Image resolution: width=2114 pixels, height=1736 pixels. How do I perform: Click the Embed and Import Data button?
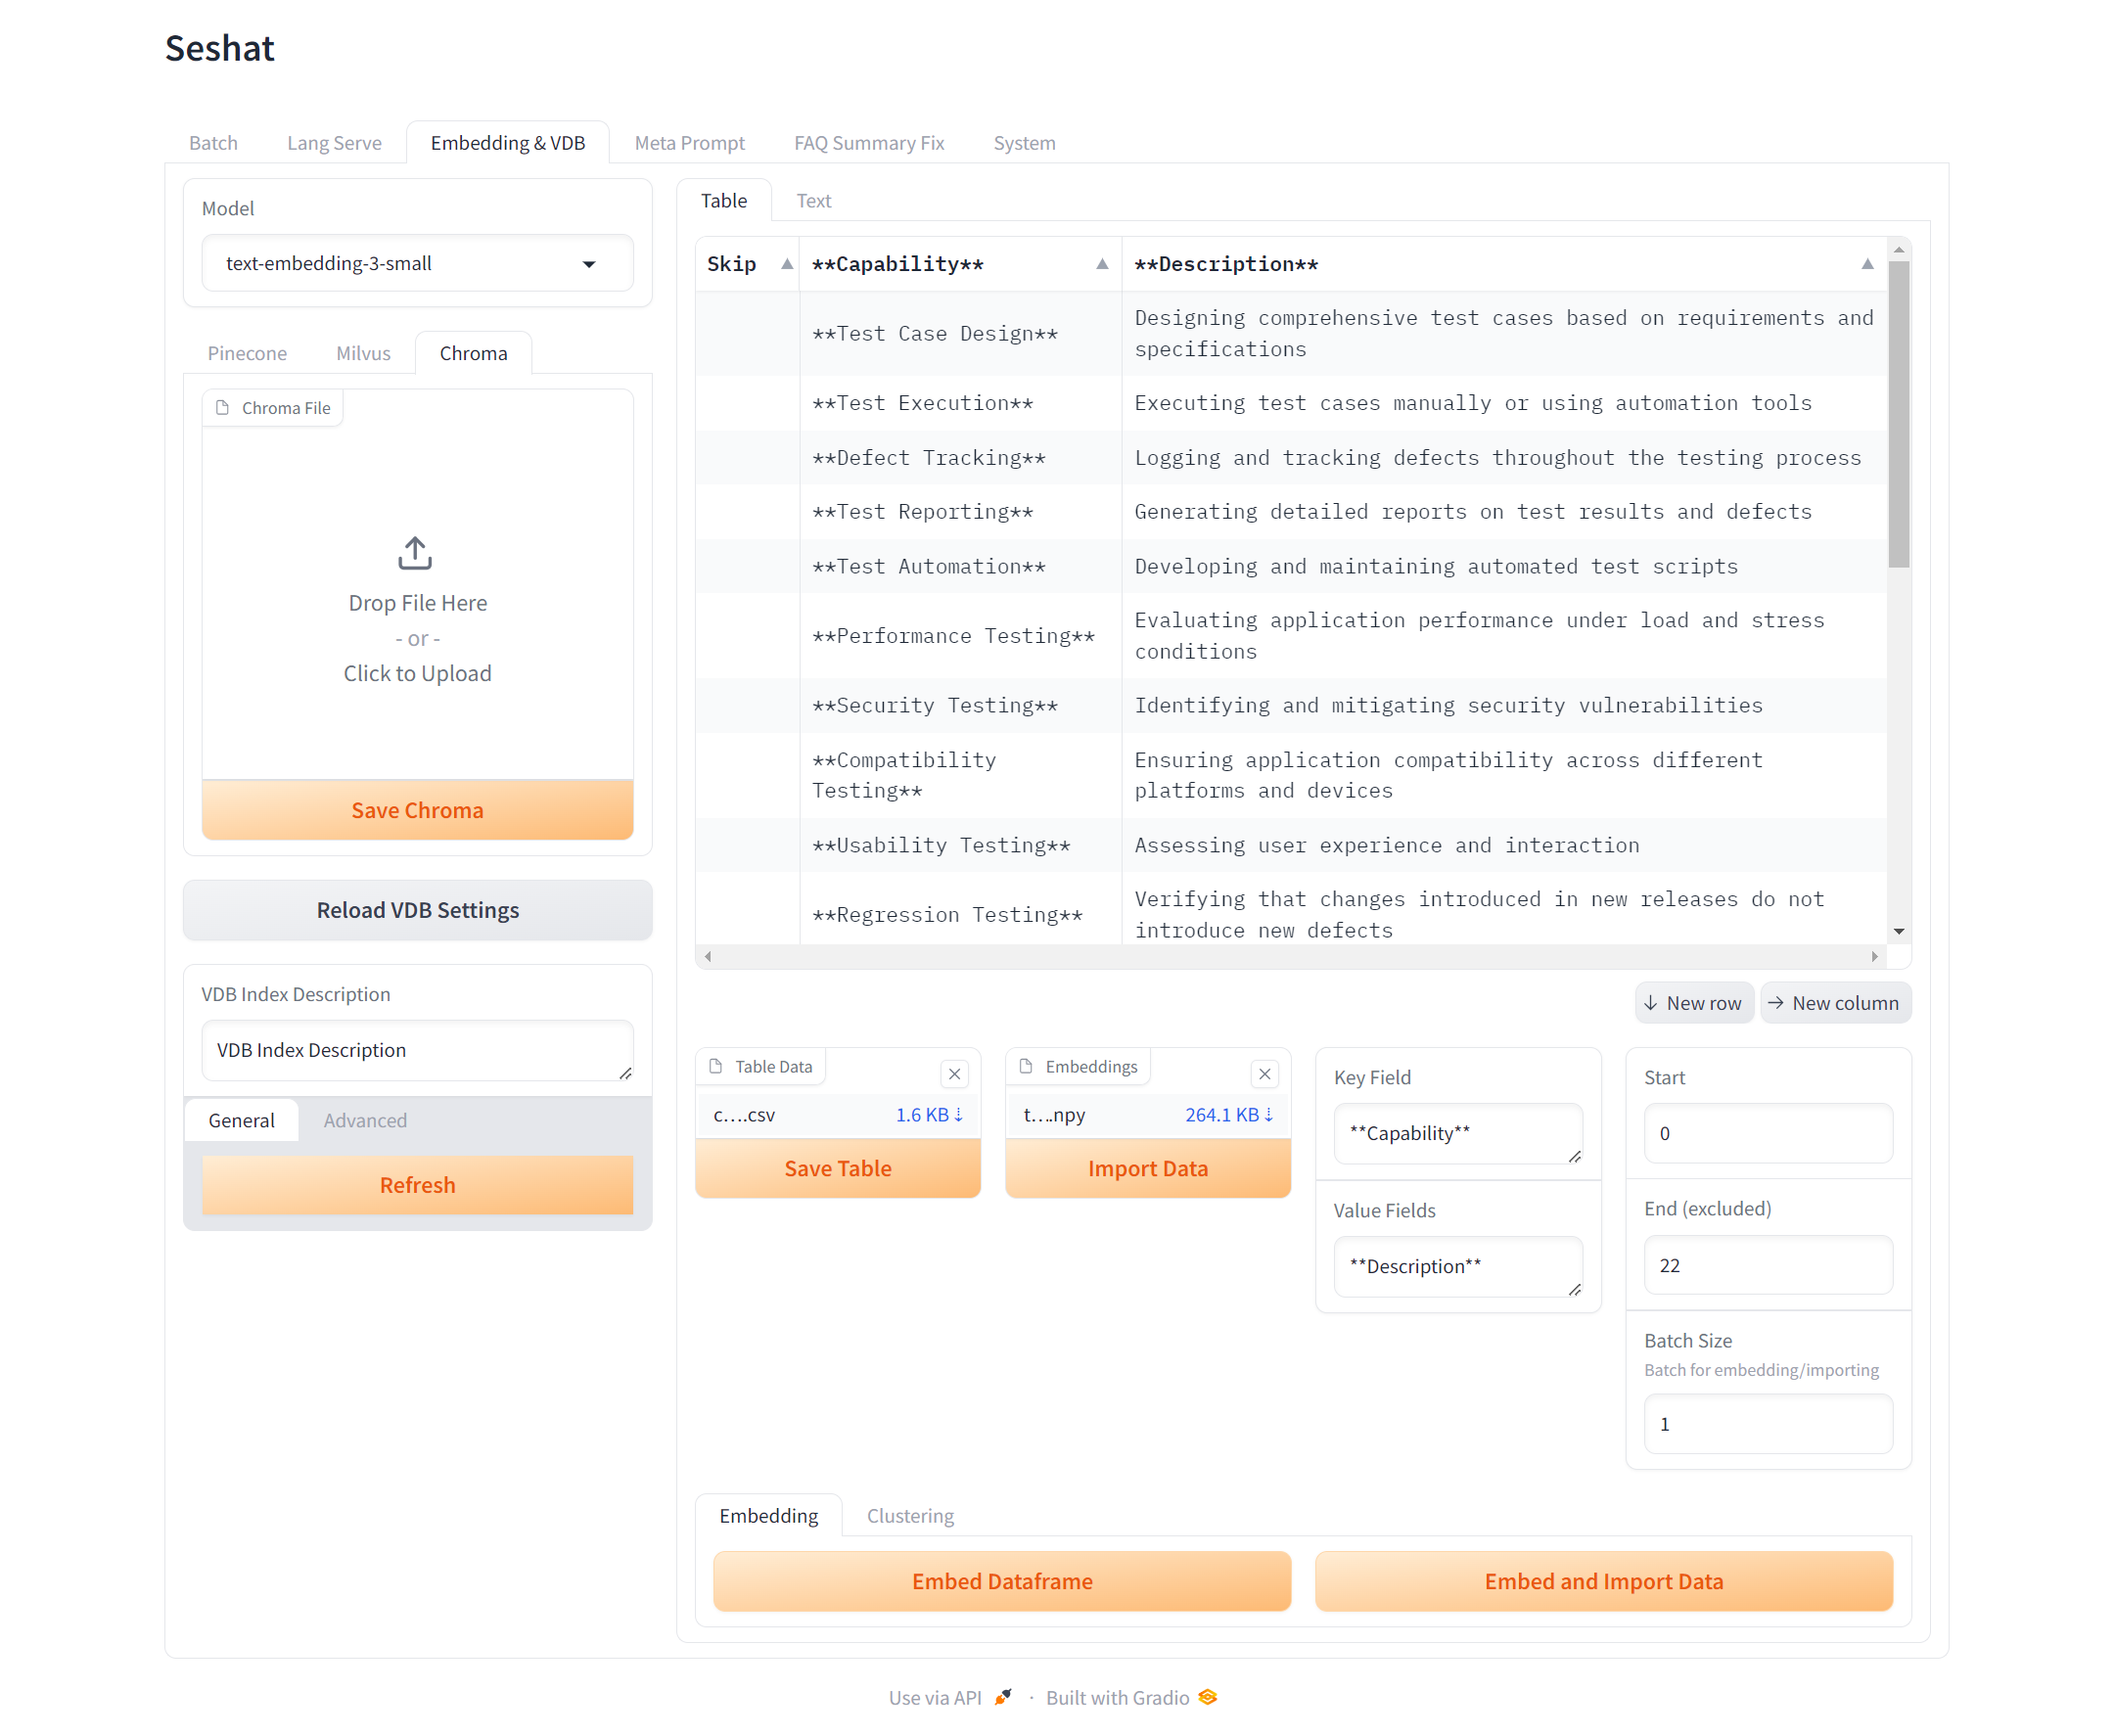[1601, 1579]
